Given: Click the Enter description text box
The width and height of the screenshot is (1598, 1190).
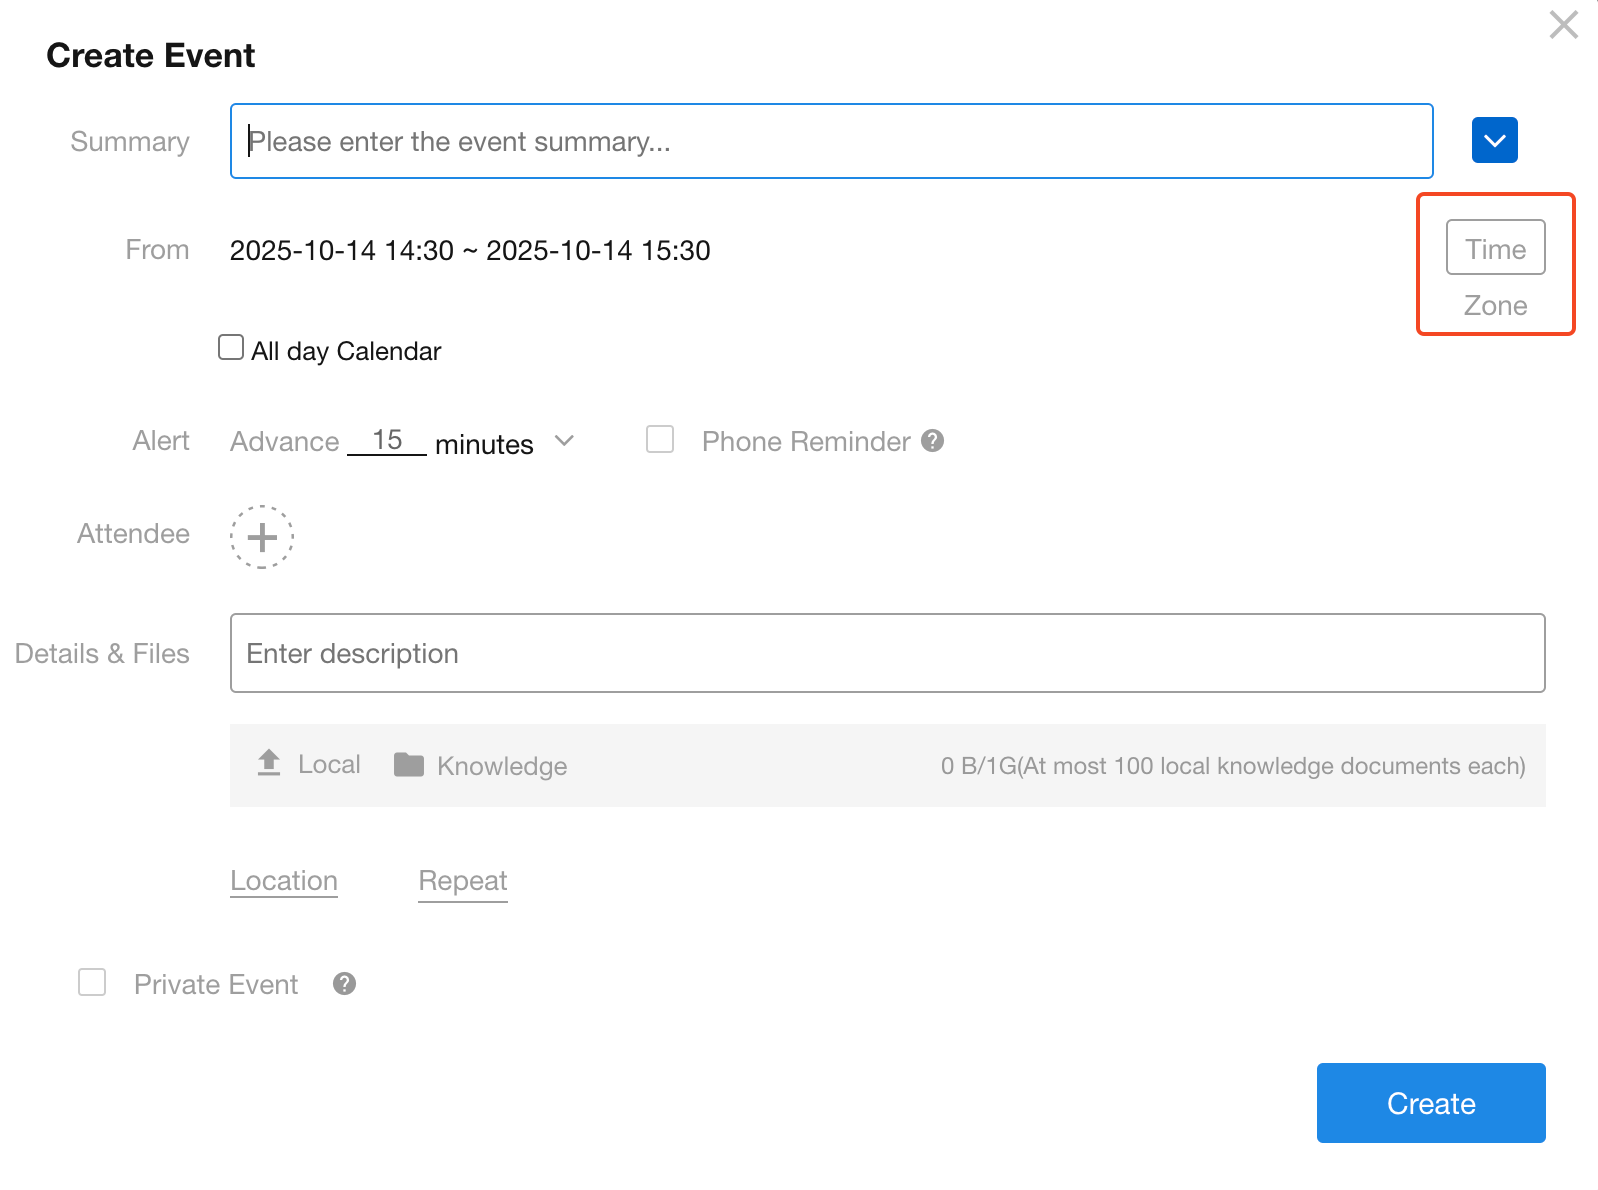Looking at the screenshot, I should (886, 653).
